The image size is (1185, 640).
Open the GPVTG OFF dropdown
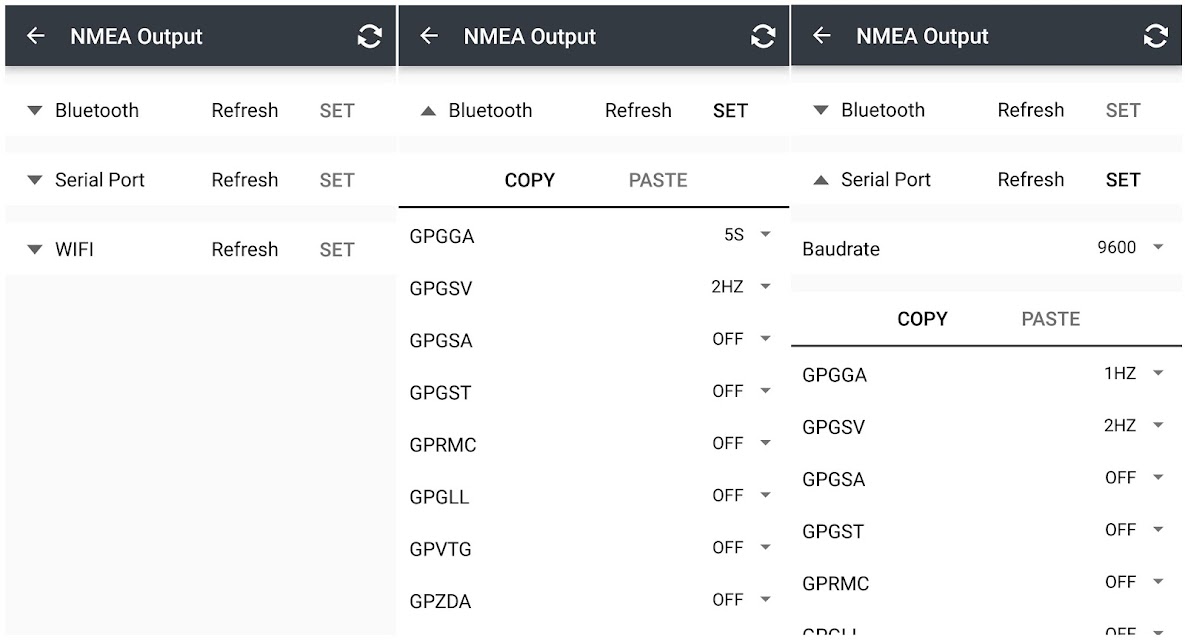coord(741,548)
